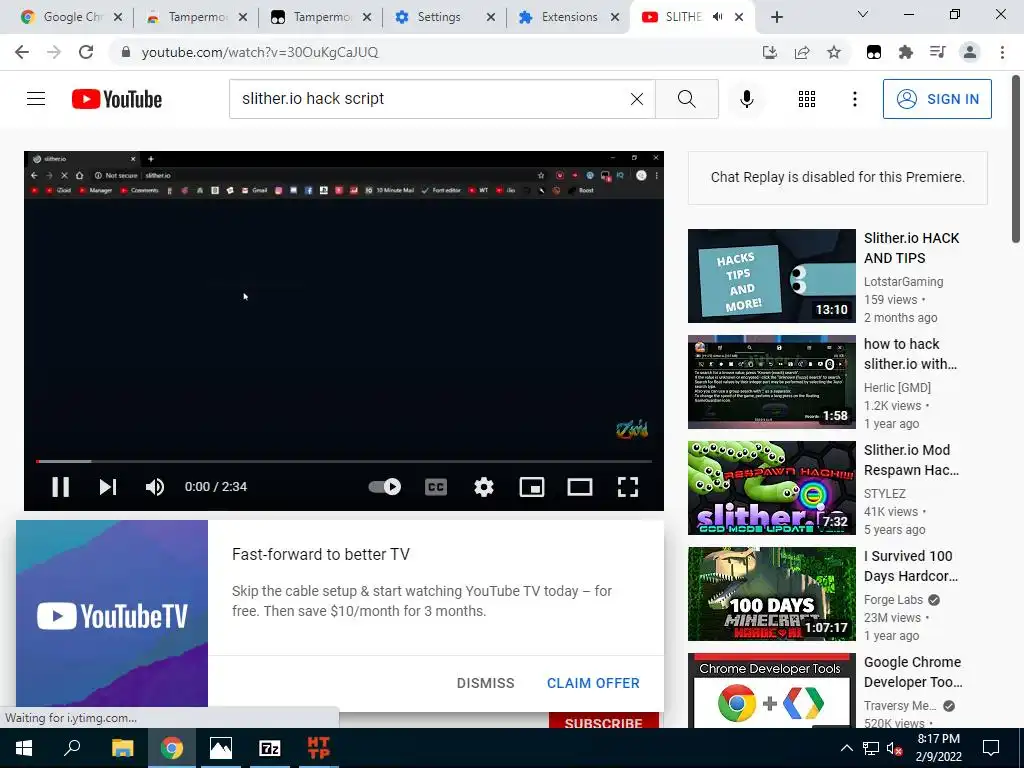This screenshot has width=1024, height=768.
Task: Install app icon in address bar
Action: point(770,52)
